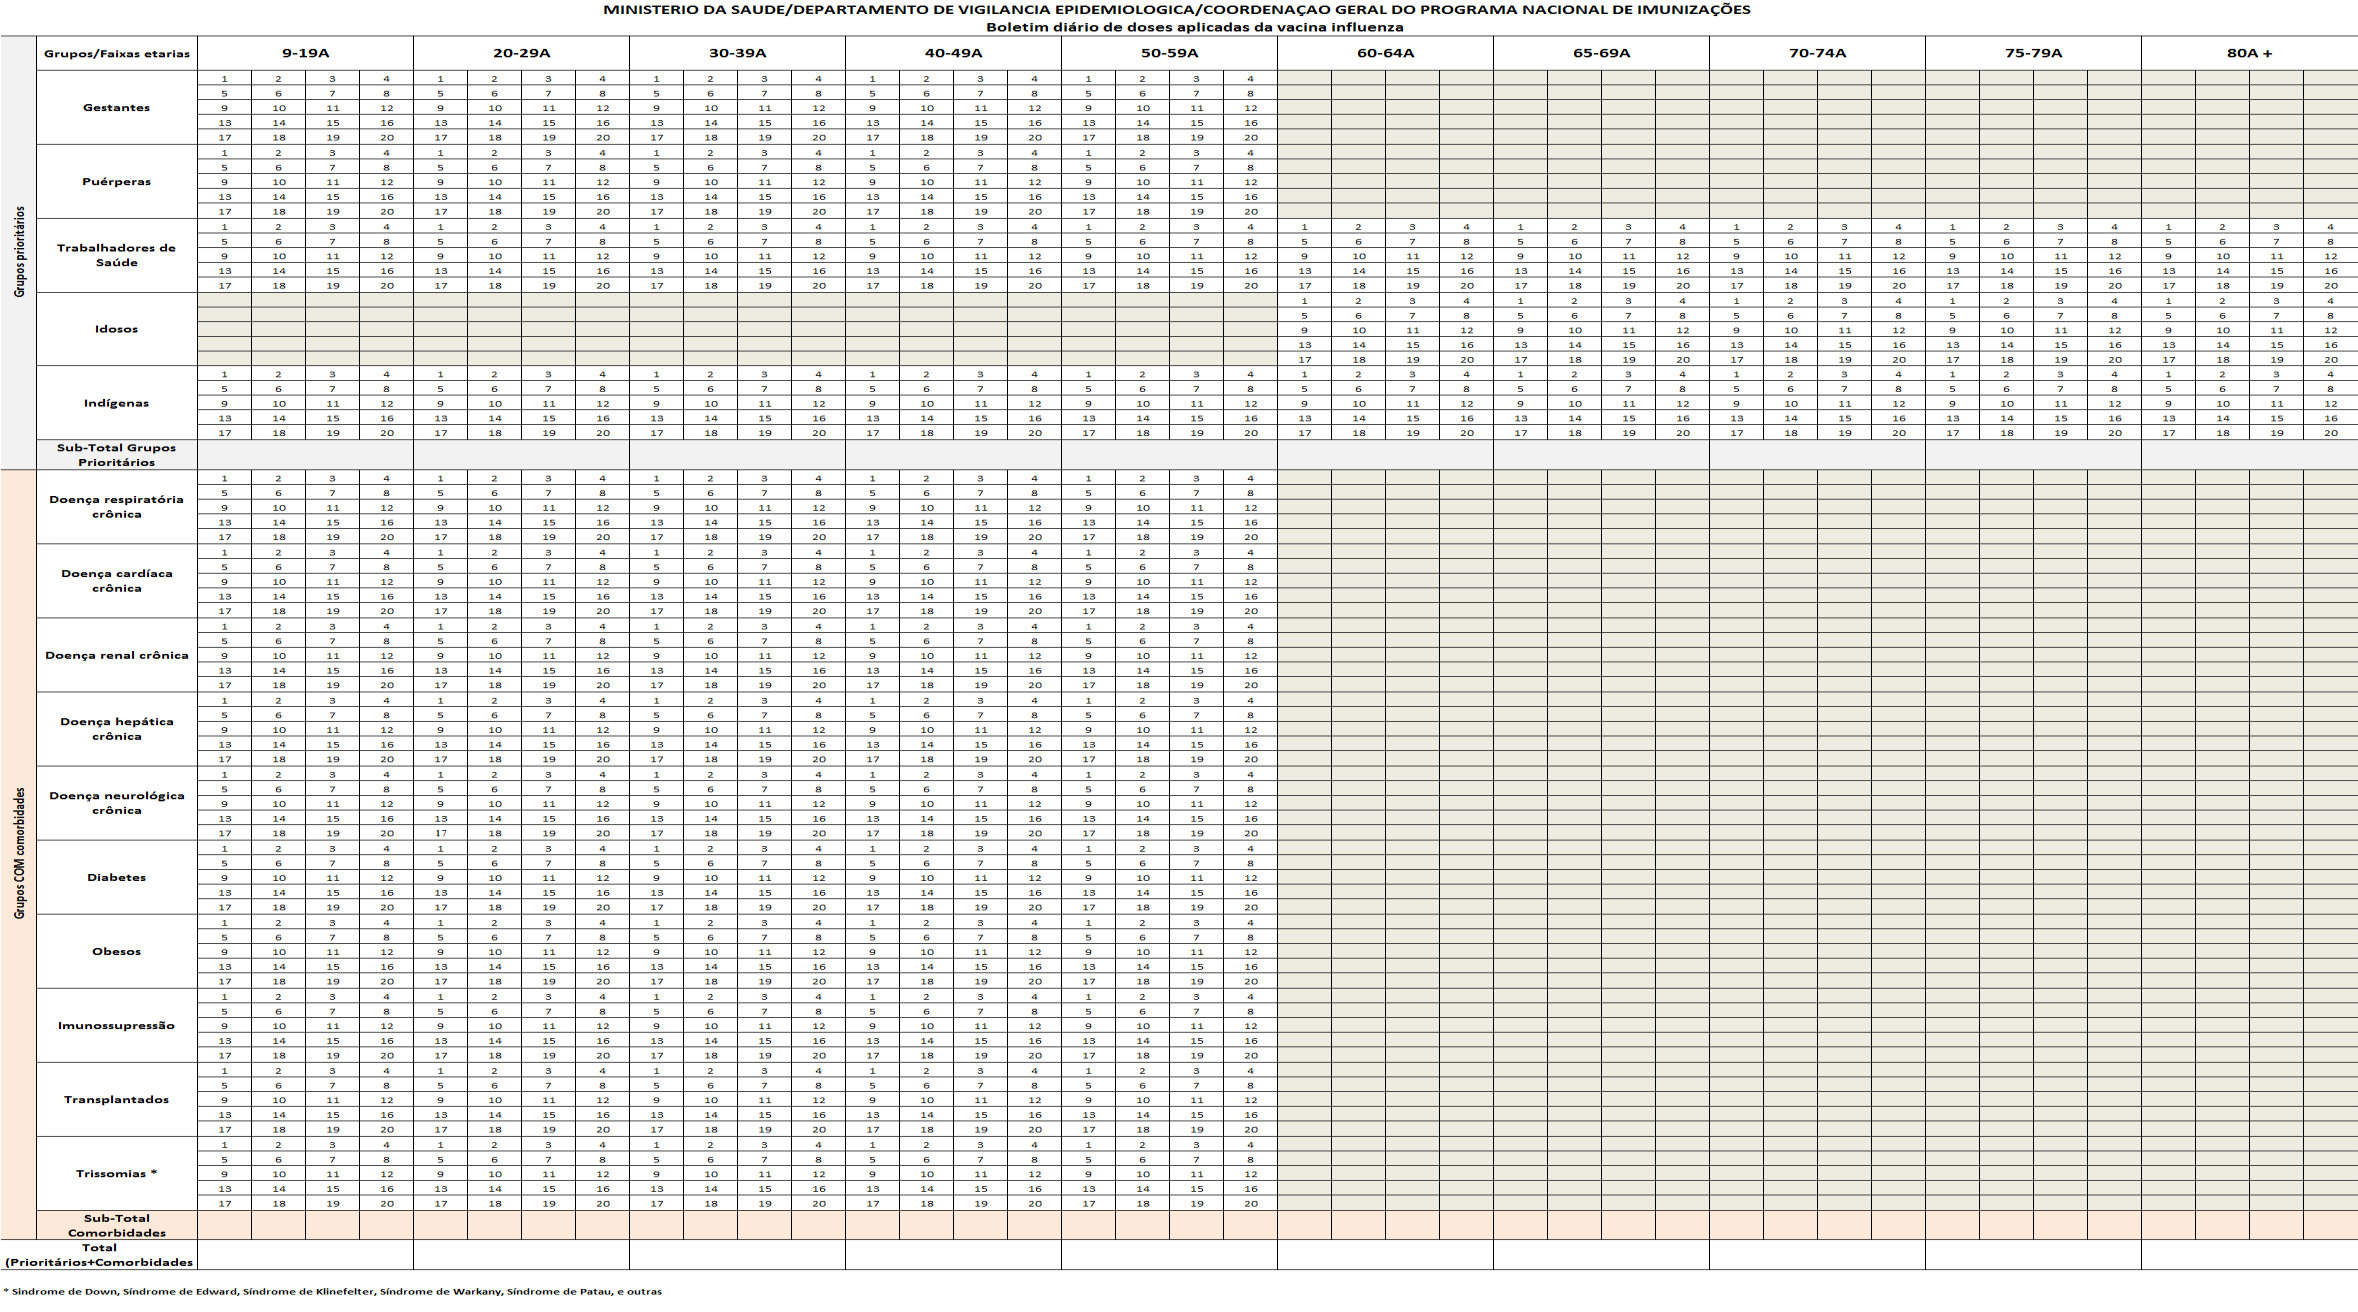
Task: Click the Indígenas row label
Action: [116, 403]
